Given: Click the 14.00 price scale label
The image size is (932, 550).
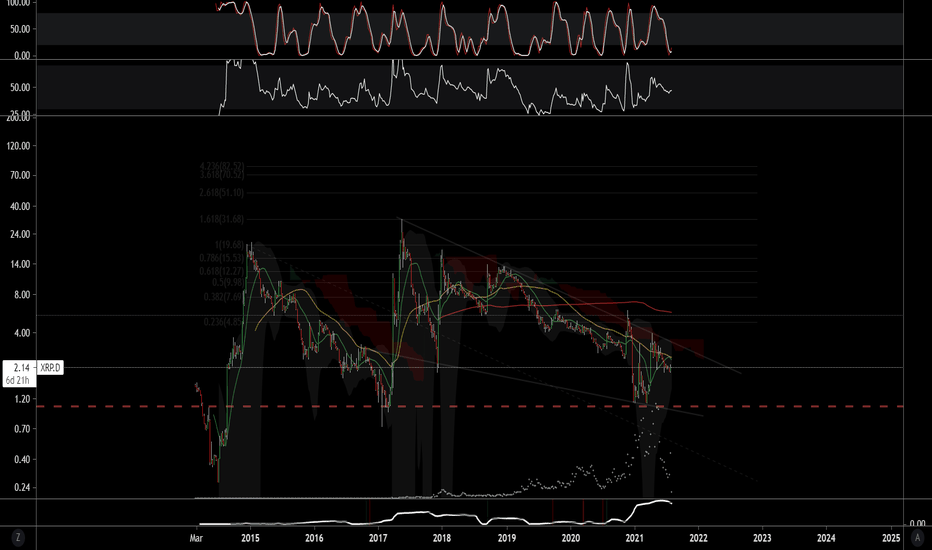Looking at the screenshot, I should point(20,264).
